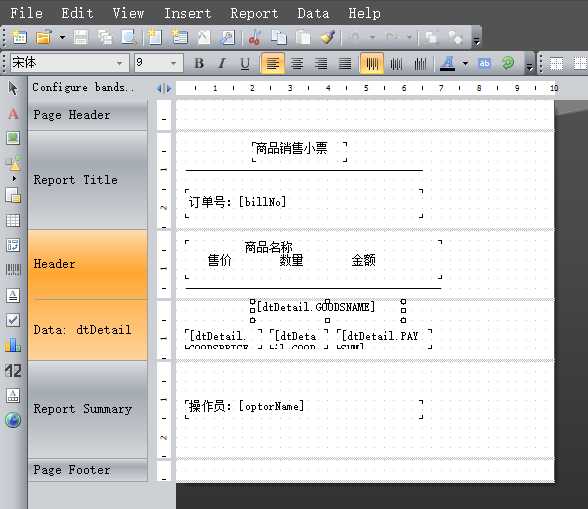Click the Preview report icon
Viewport: 588px width, 509px height.
tap(129, 38)
